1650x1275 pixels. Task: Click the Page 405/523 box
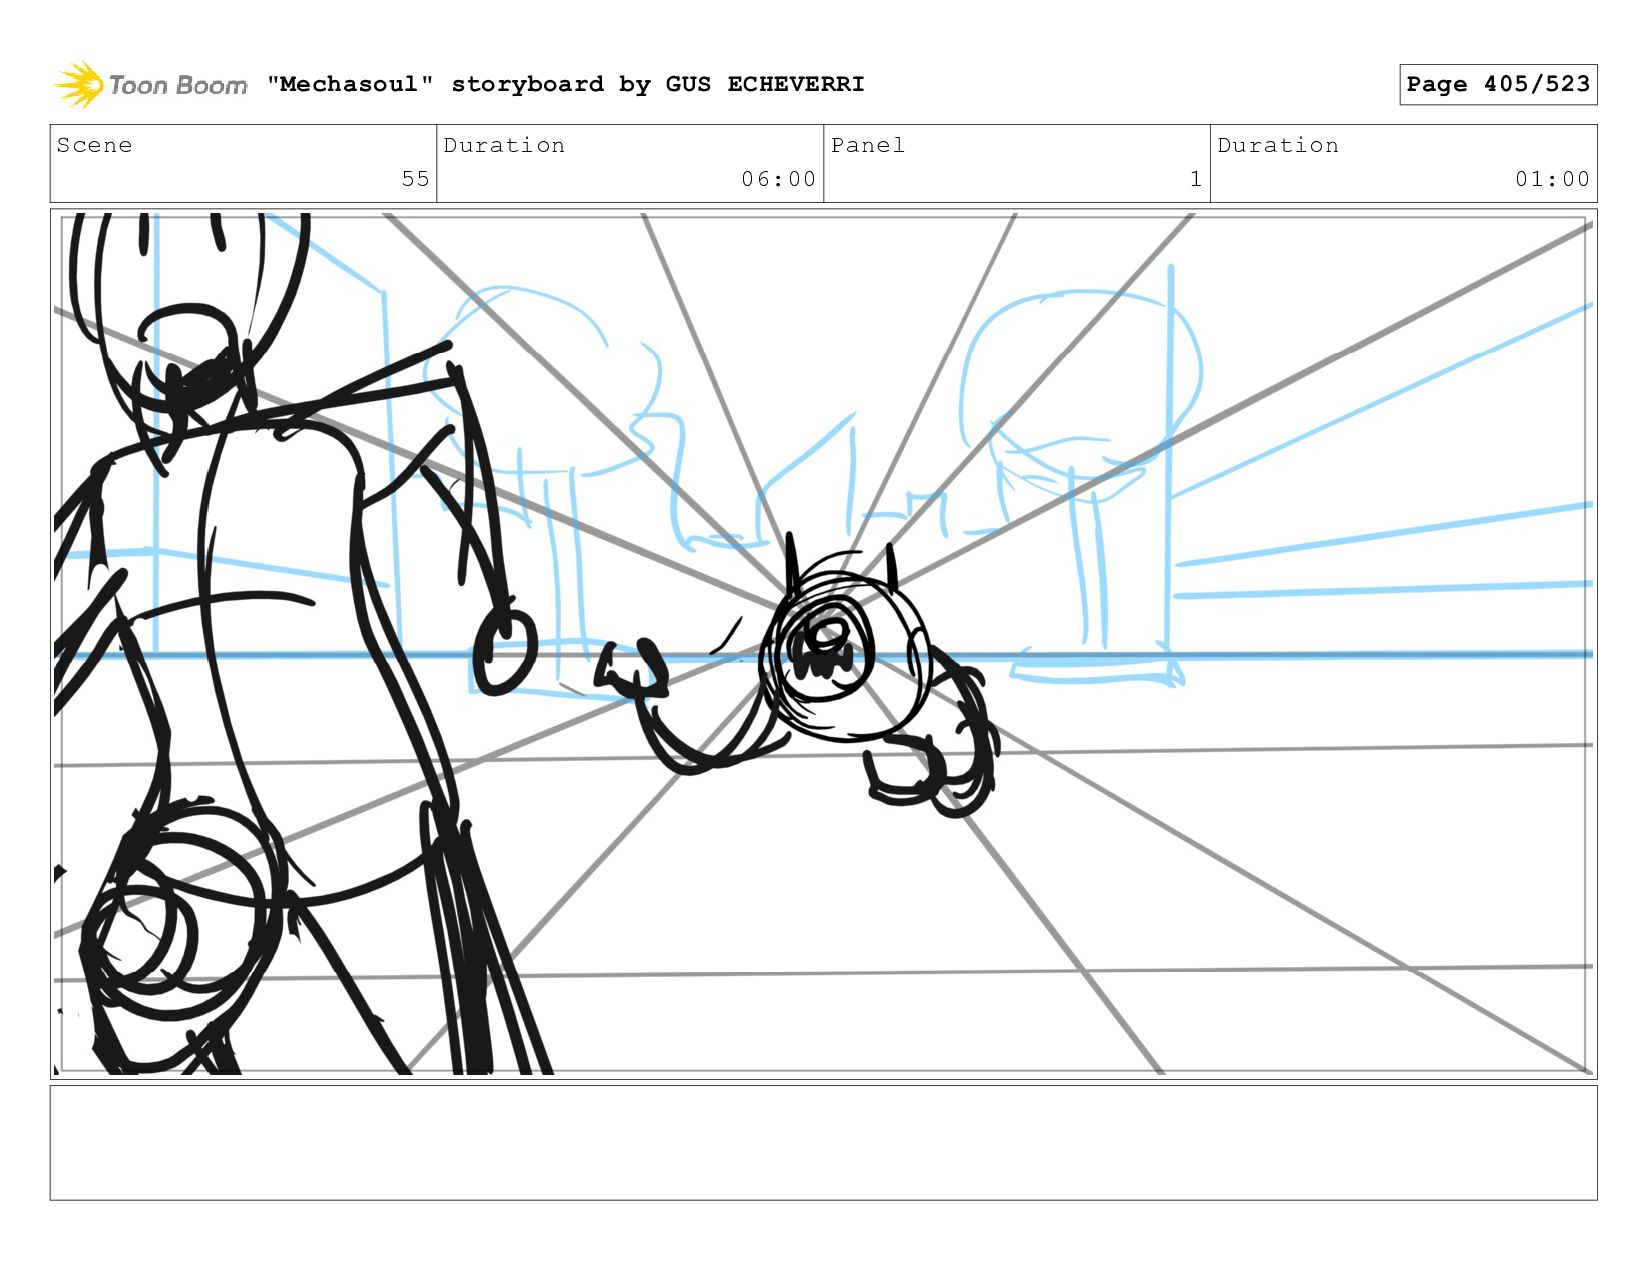click(x=1498, y=84)
